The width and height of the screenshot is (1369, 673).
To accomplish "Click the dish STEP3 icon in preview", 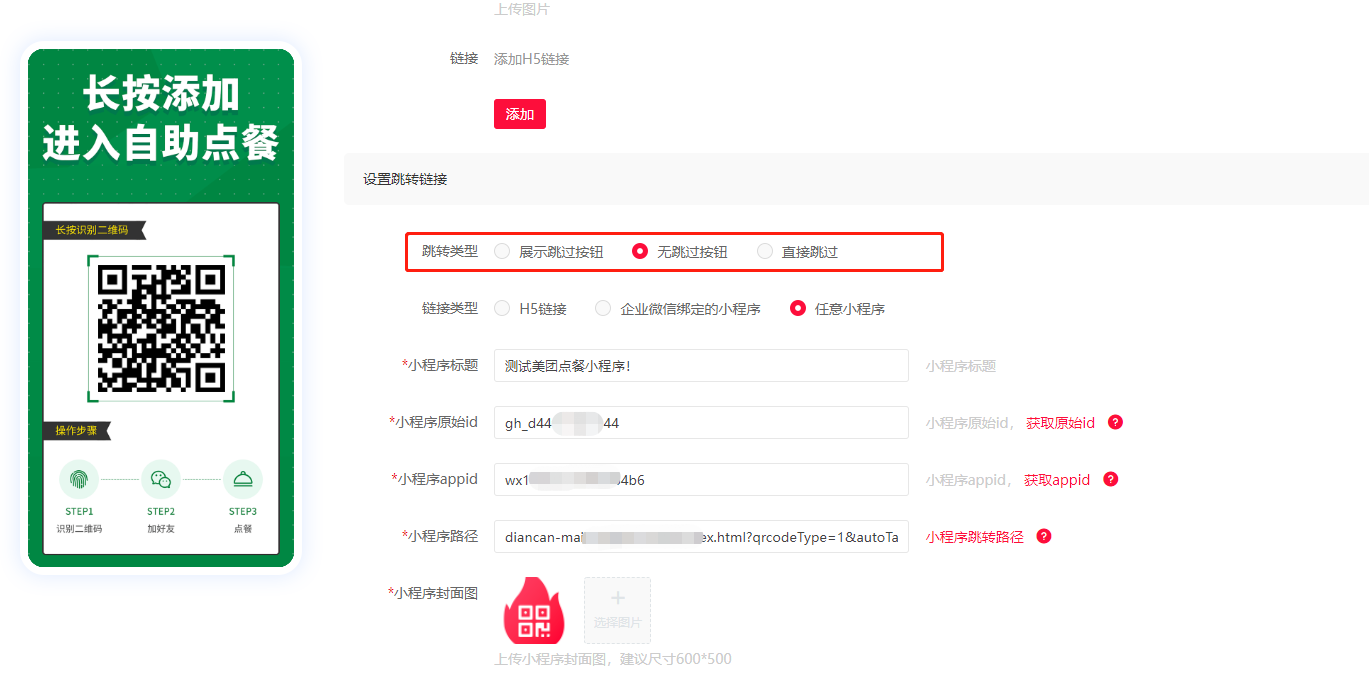I will click(242, 480).
